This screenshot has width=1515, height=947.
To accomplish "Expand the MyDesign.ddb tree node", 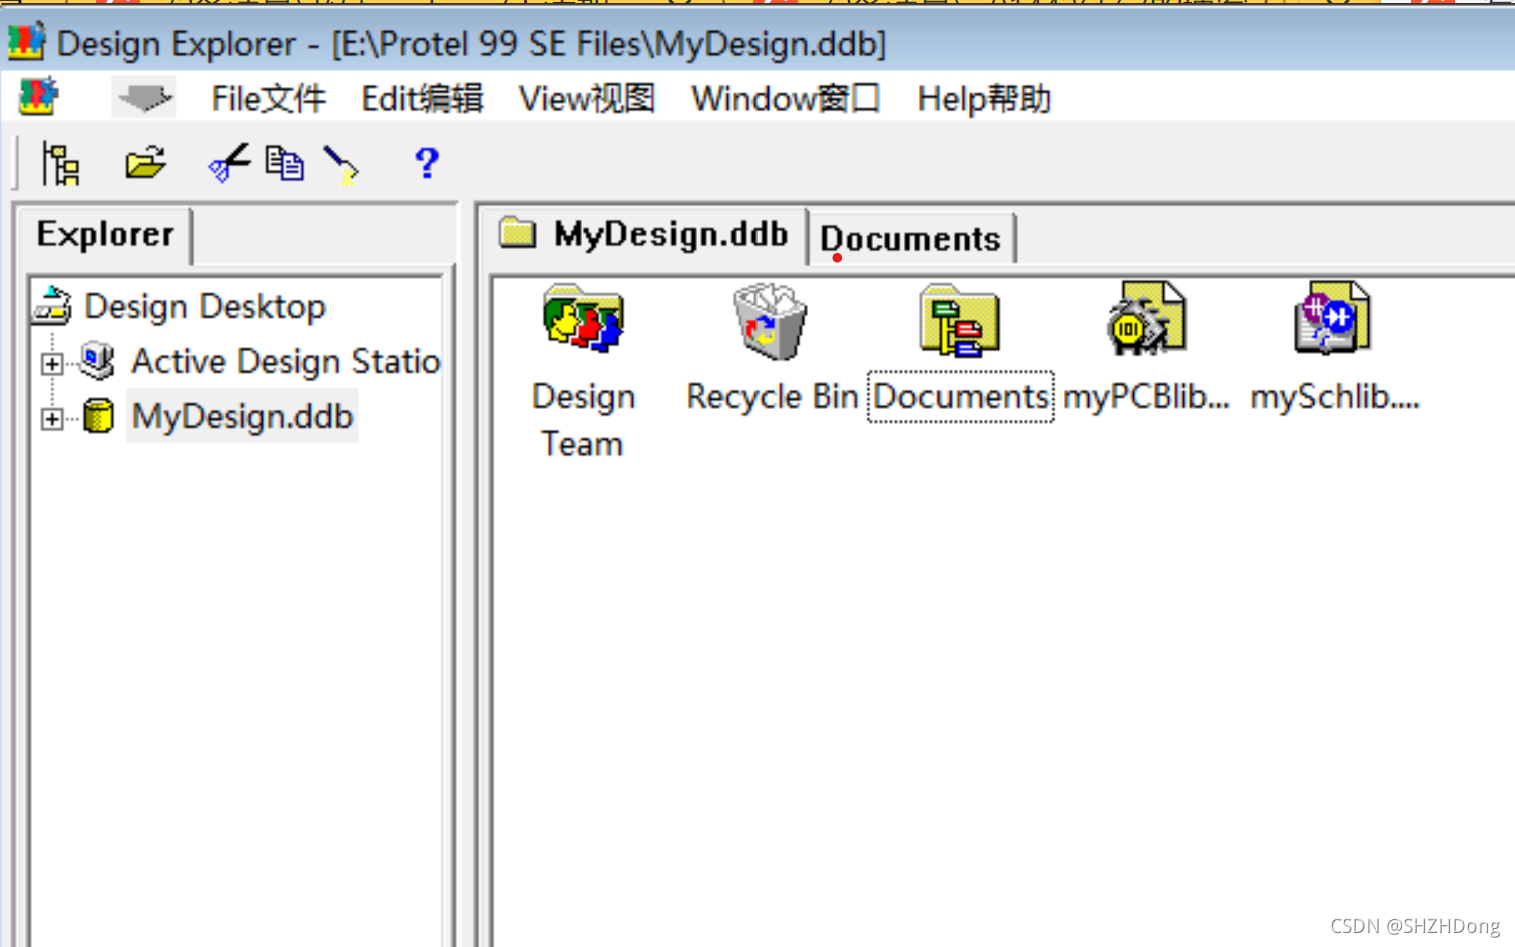I will point(52,419).
